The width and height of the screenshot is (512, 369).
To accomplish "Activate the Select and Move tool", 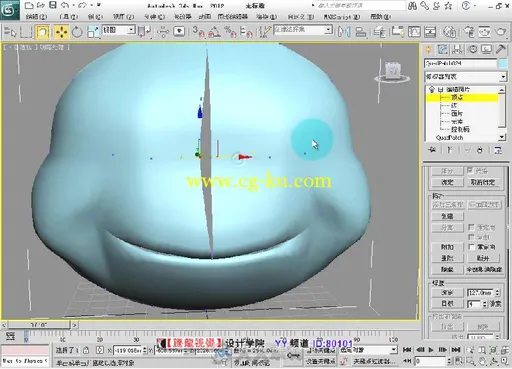I will point(61,32).
